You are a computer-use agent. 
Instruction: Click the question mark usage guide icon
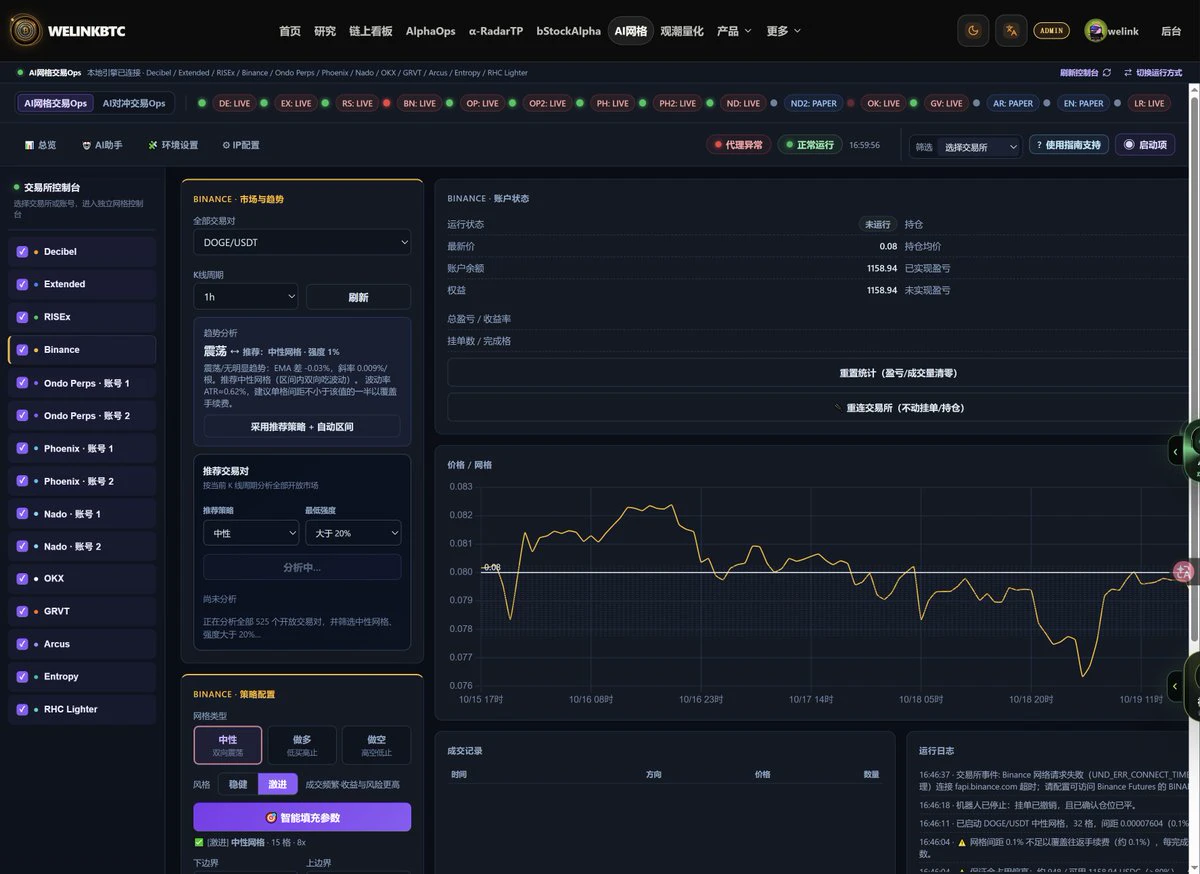tap(1038, 145)
